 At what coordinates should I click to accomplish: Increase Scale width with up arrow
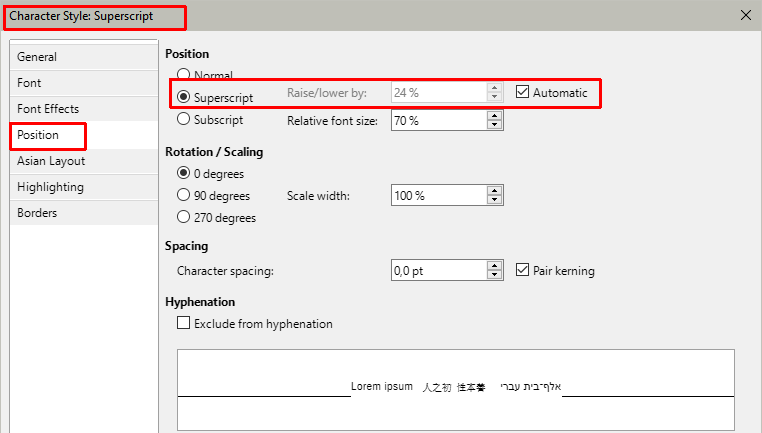[494, 191]
